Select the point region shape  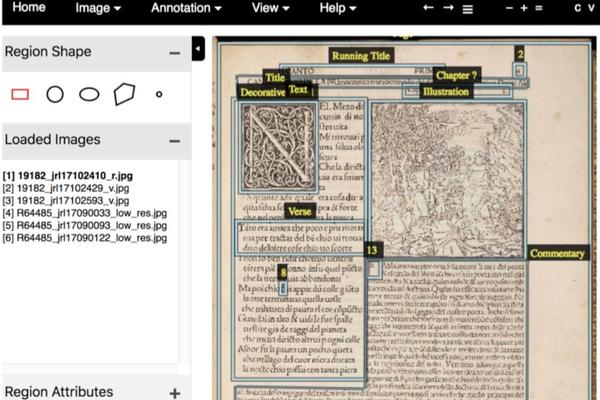(159, 94)
